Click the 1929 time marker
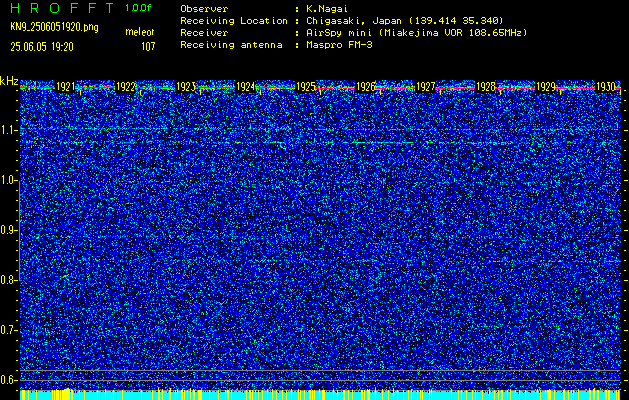Viewport: 629px width, 400px height. pos(546,87)
